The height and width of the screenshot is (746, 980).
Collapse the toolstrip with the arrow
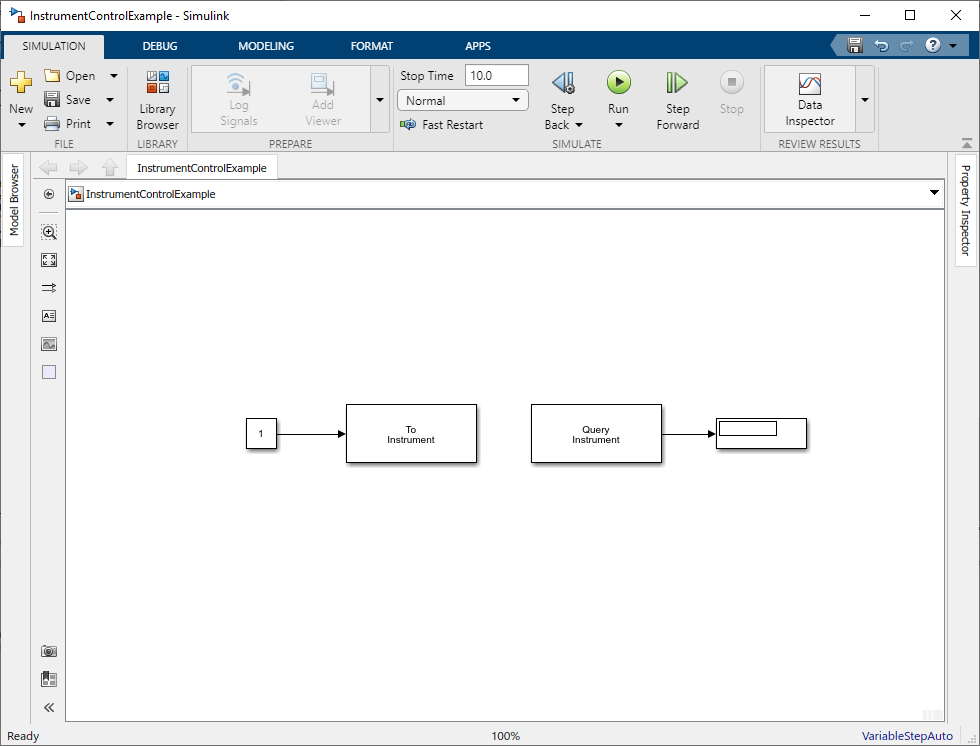pyautogui.click(x=967, y=144)
